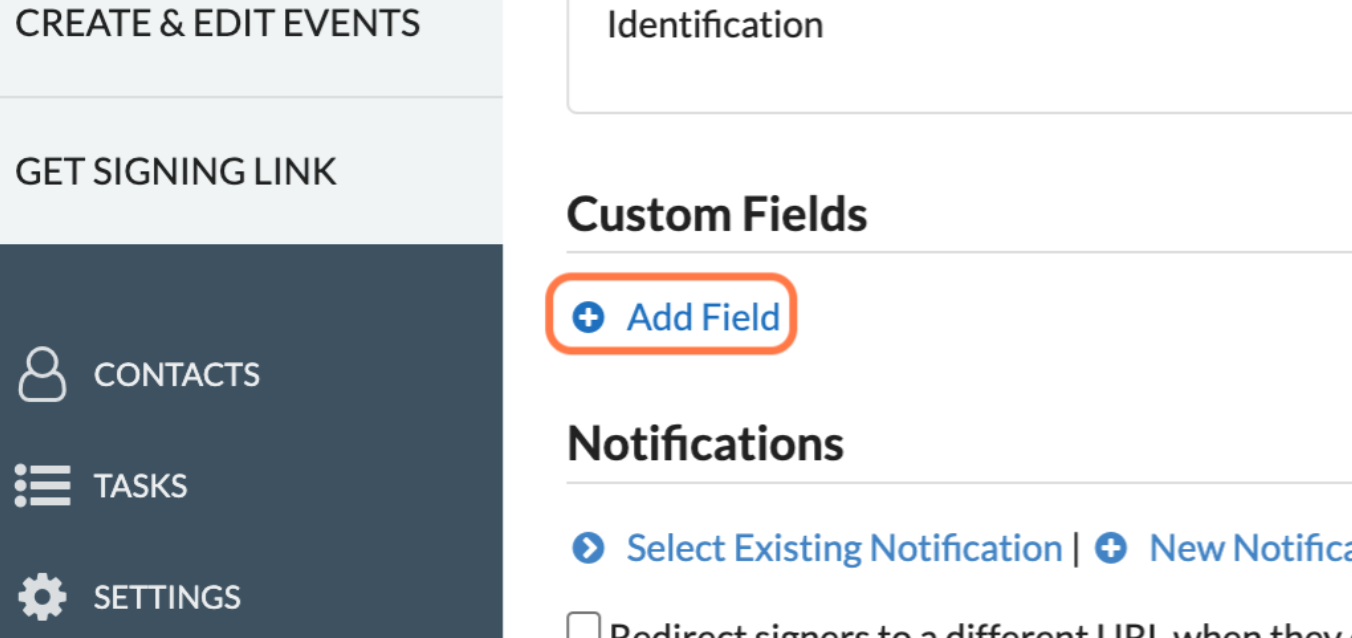This screenshot has height=638, width=1352.
Task: Click the Custom Fields heading
Action: [x=717, y=214]
